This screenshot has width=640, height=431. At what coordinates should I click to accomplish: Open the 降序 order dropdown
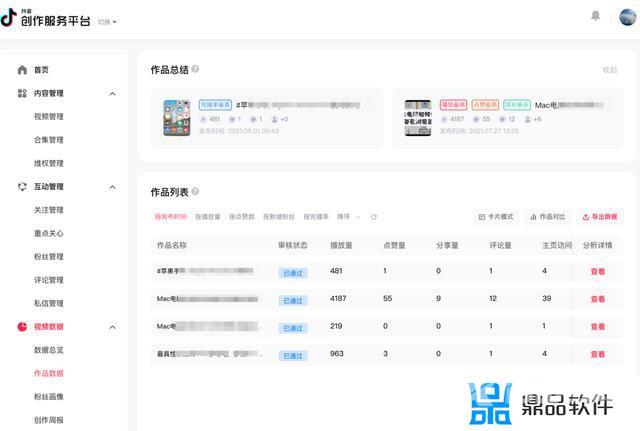tap(348, 217)
